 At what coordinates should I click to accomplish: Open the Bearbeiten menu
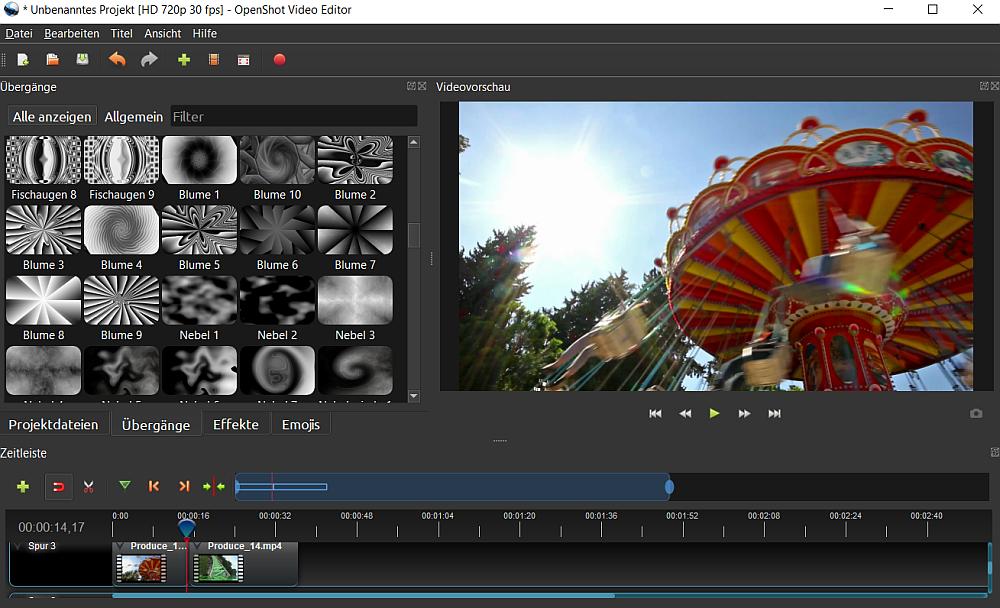click(x=71, y=33)
